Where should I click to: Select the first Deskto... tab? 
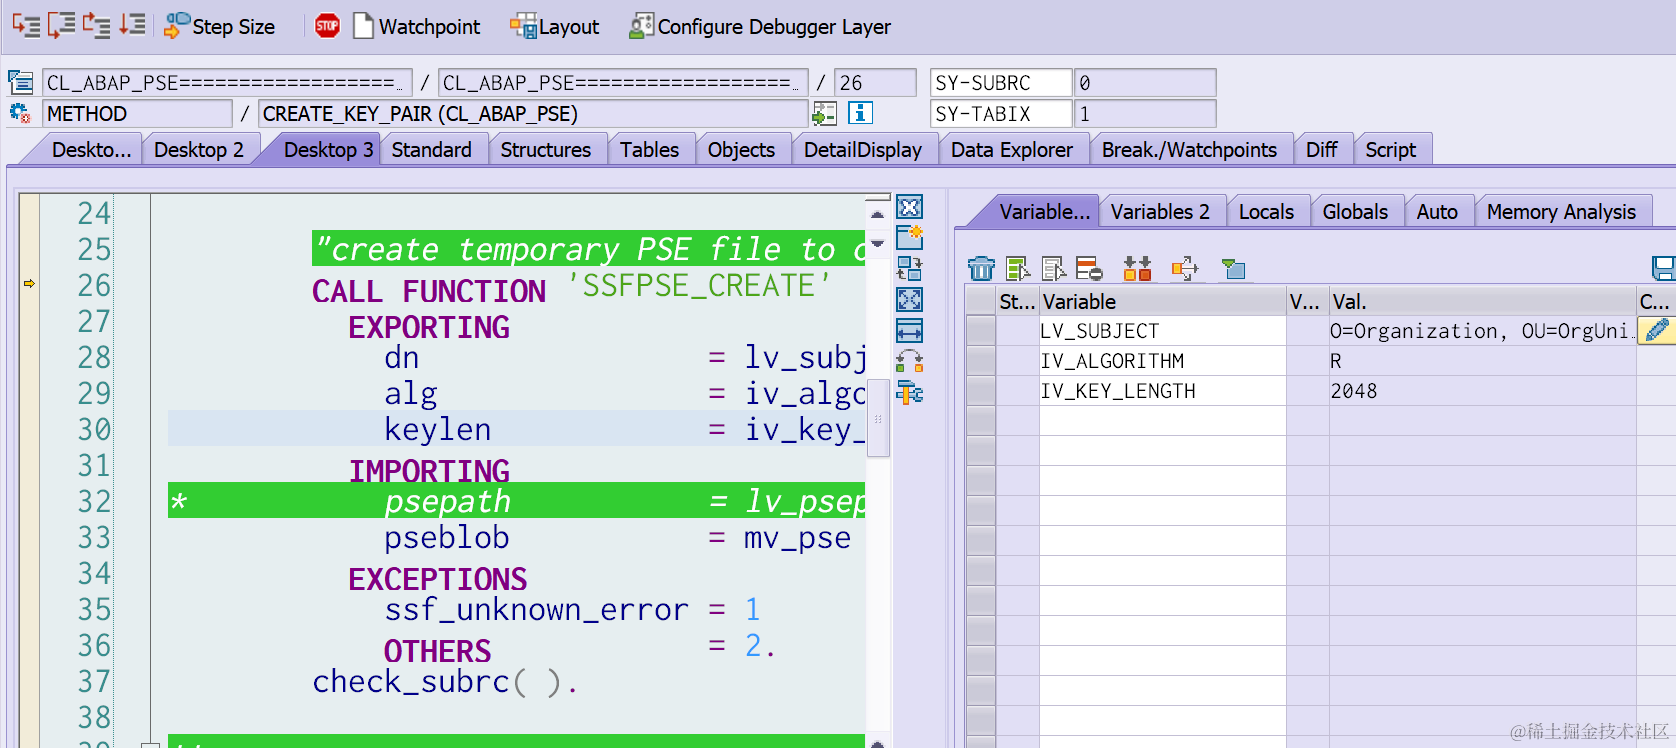pos(91,150)
